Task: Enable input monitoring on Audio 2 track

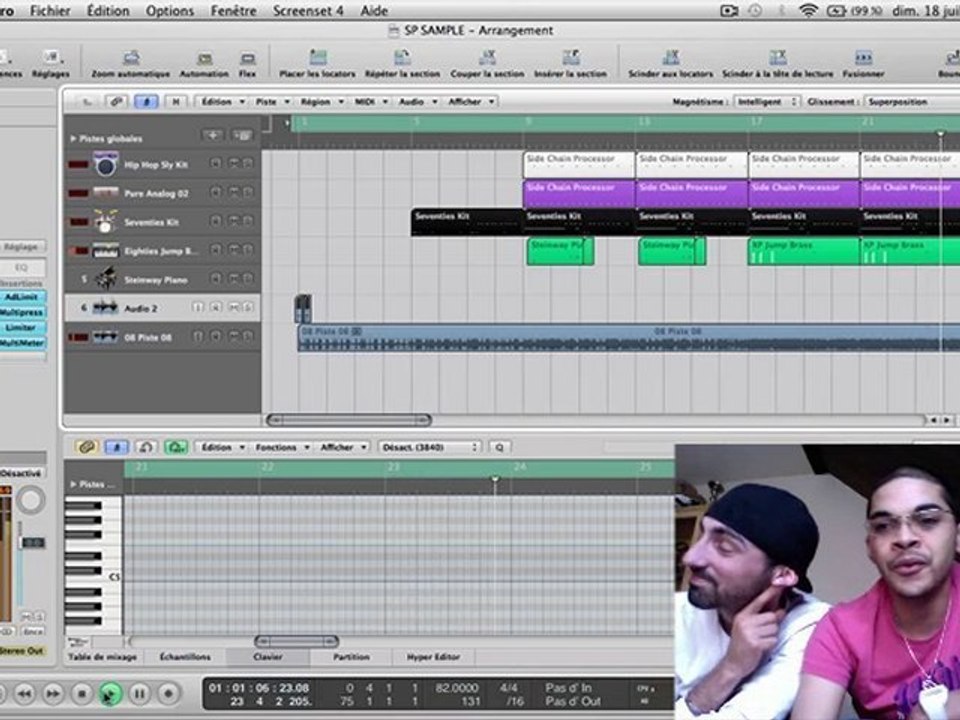Action: 198,307
